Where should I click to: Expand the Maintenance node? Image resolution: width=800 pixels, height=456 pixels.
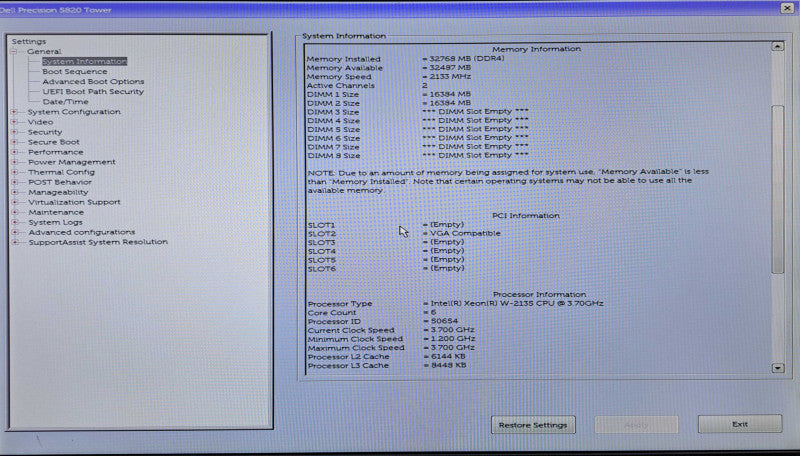tap(14, 212)
